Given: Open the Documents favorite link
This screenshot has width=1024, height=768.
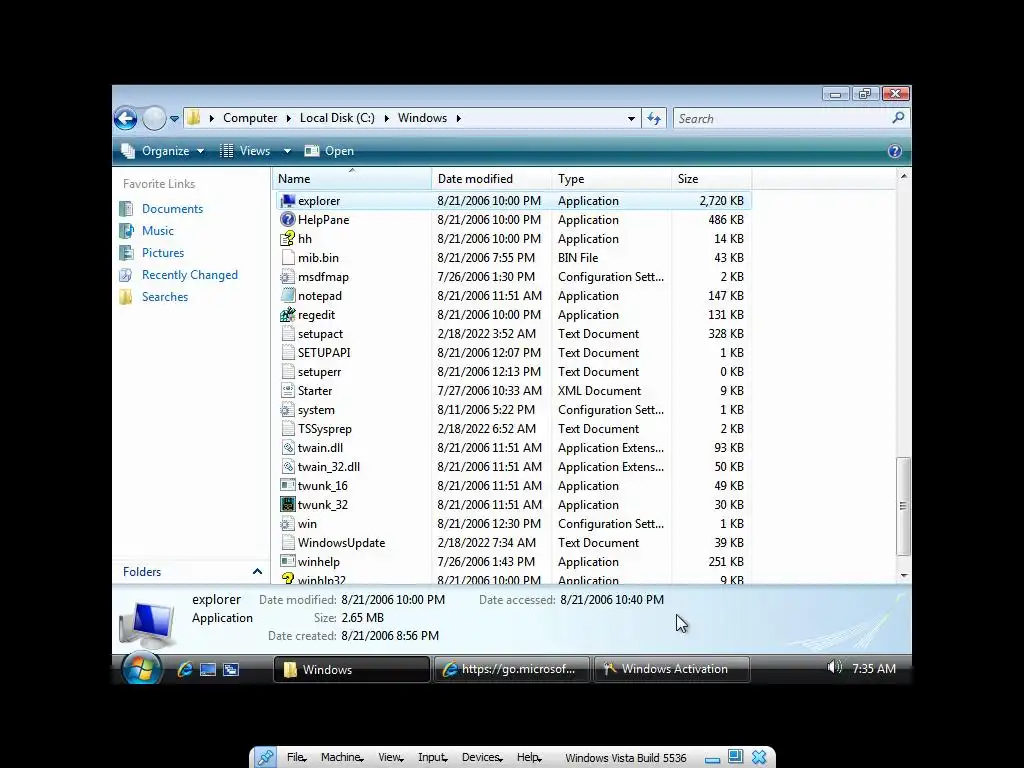Looking at the screenshot, I should pyautogui.click(x=172, y=209).
